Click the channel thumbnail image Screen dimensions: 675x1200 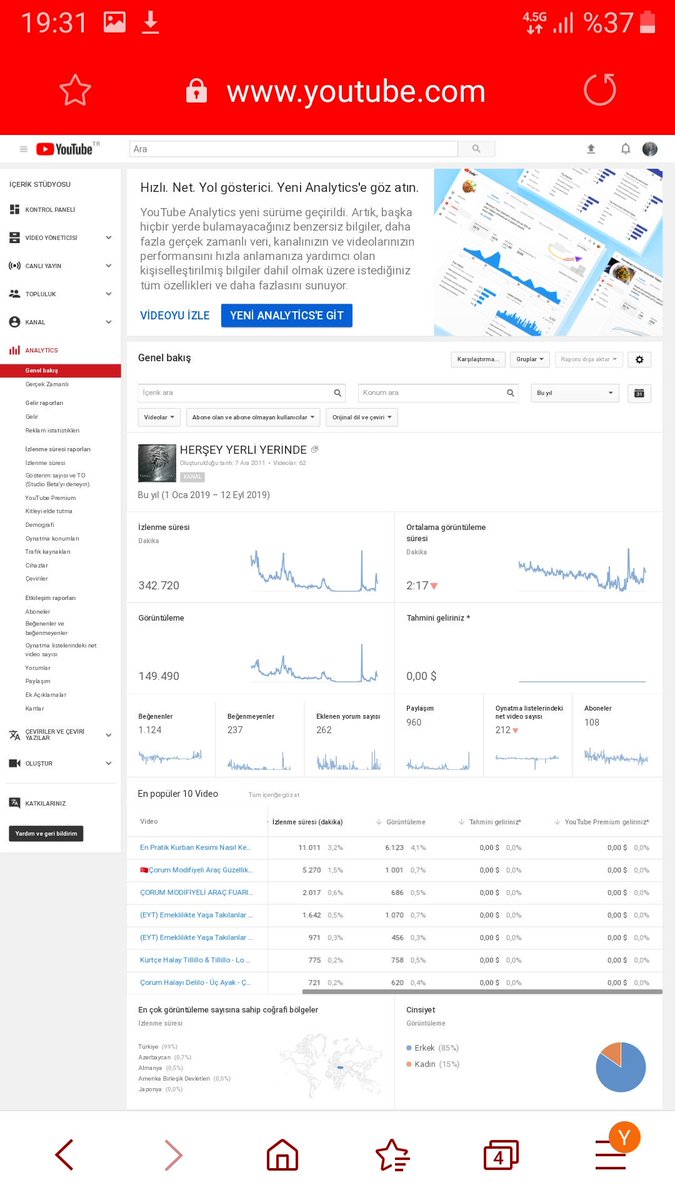pos(156,463)
